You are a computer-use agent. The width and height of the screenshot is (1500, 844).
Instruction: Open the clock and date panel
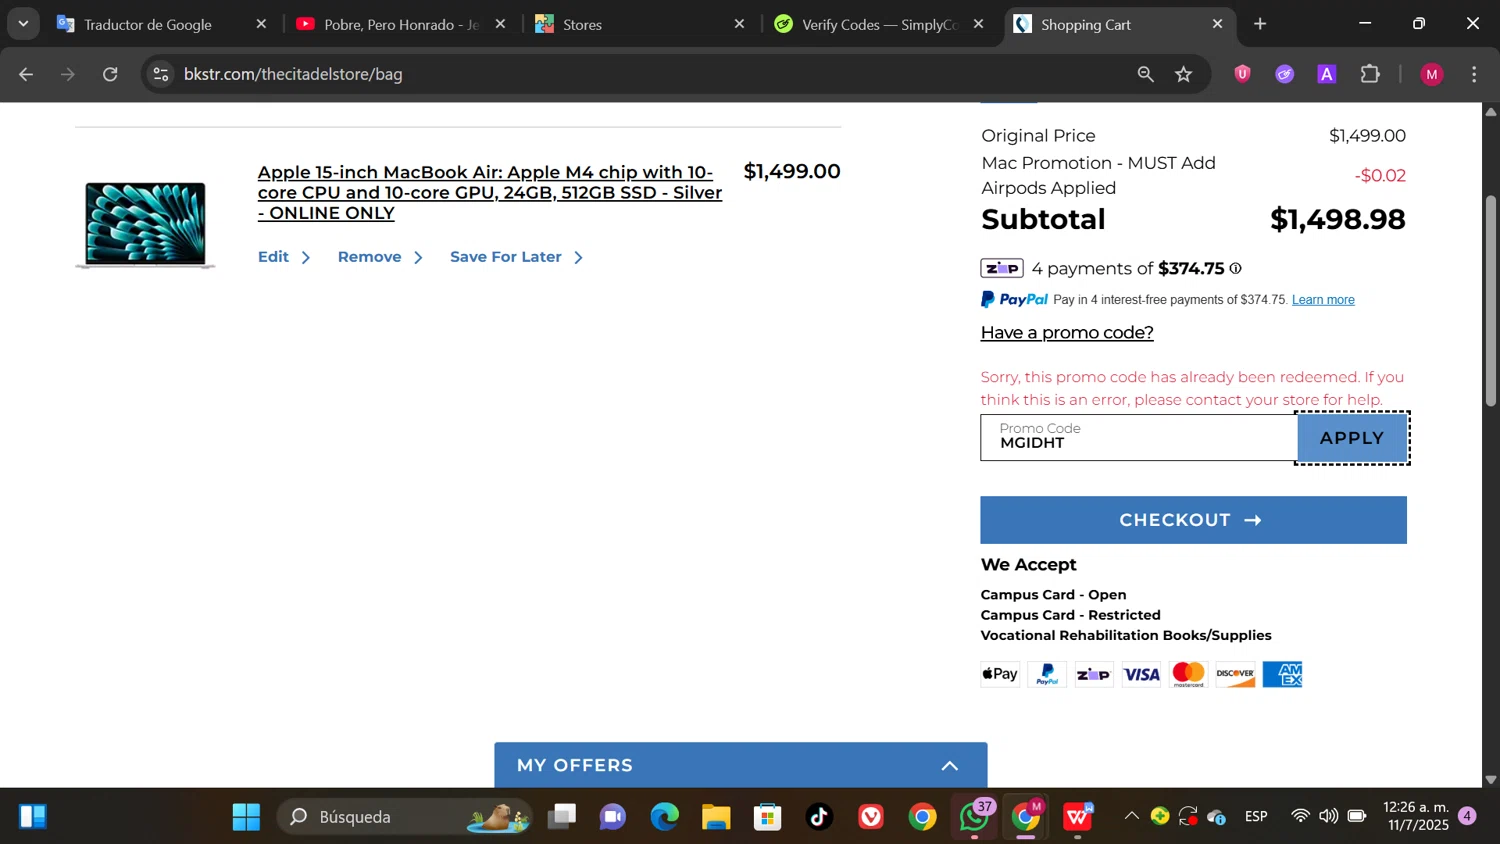(1416, 817)
